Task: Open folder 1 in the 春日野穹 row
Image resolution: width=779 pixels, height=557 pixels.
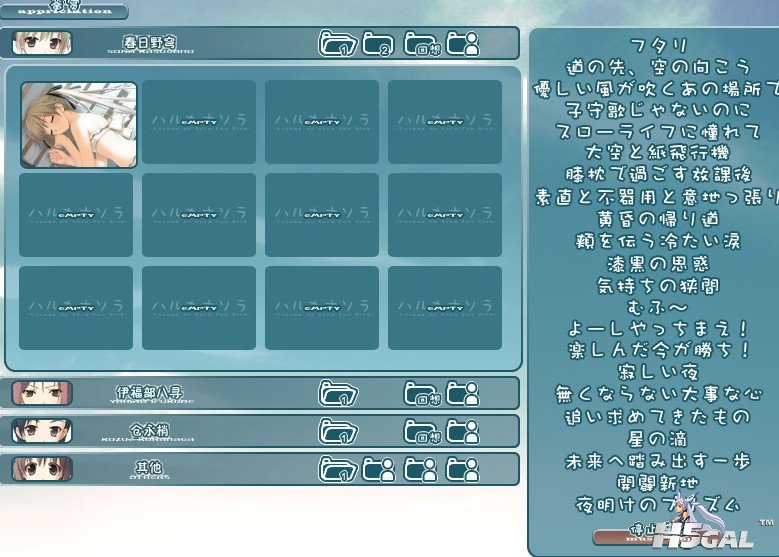Action: click(338, 43)
